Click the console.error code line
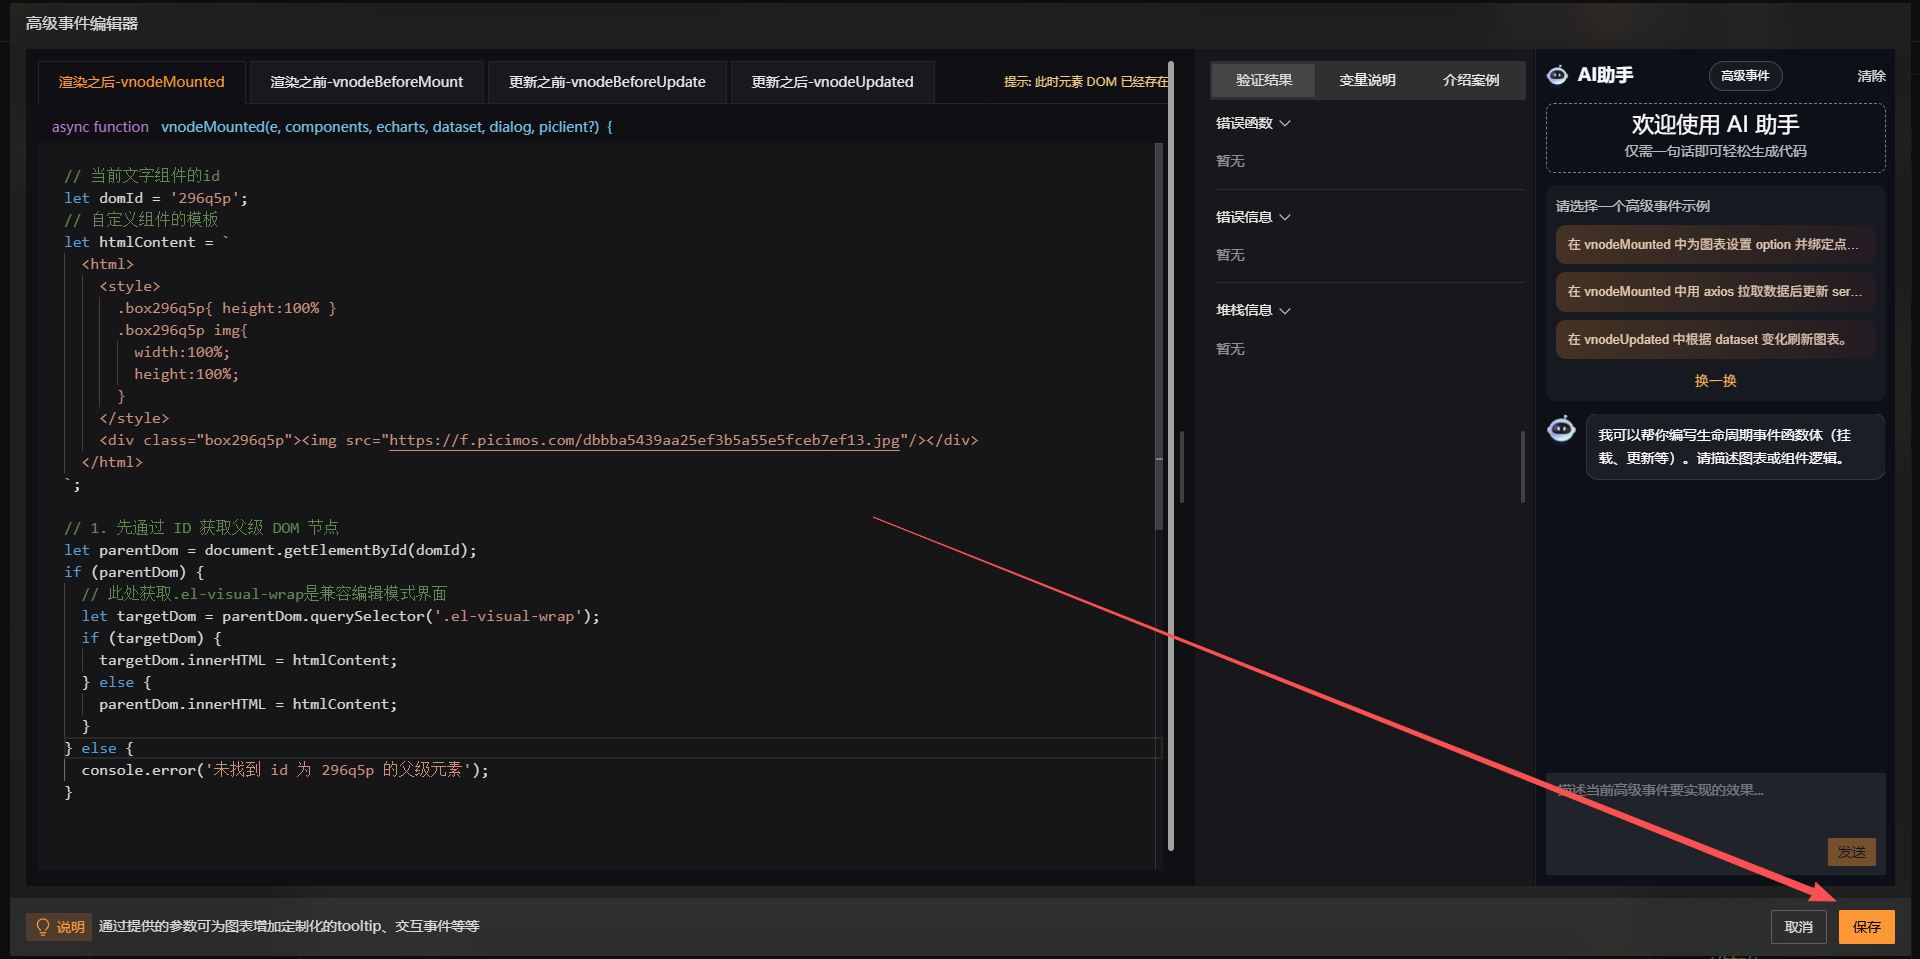 285,770
